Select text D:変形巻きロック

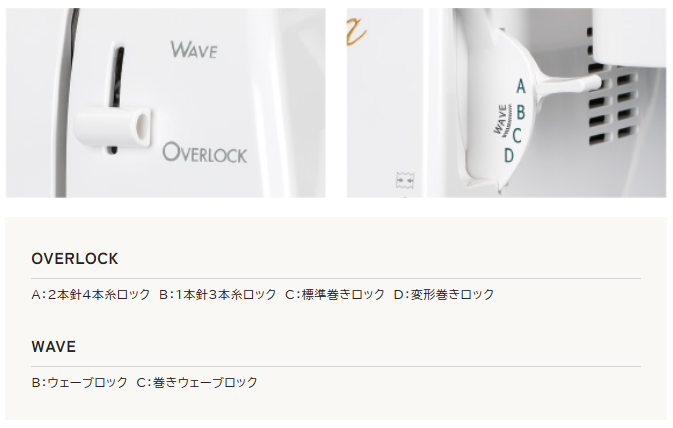(x=444, y=294)
